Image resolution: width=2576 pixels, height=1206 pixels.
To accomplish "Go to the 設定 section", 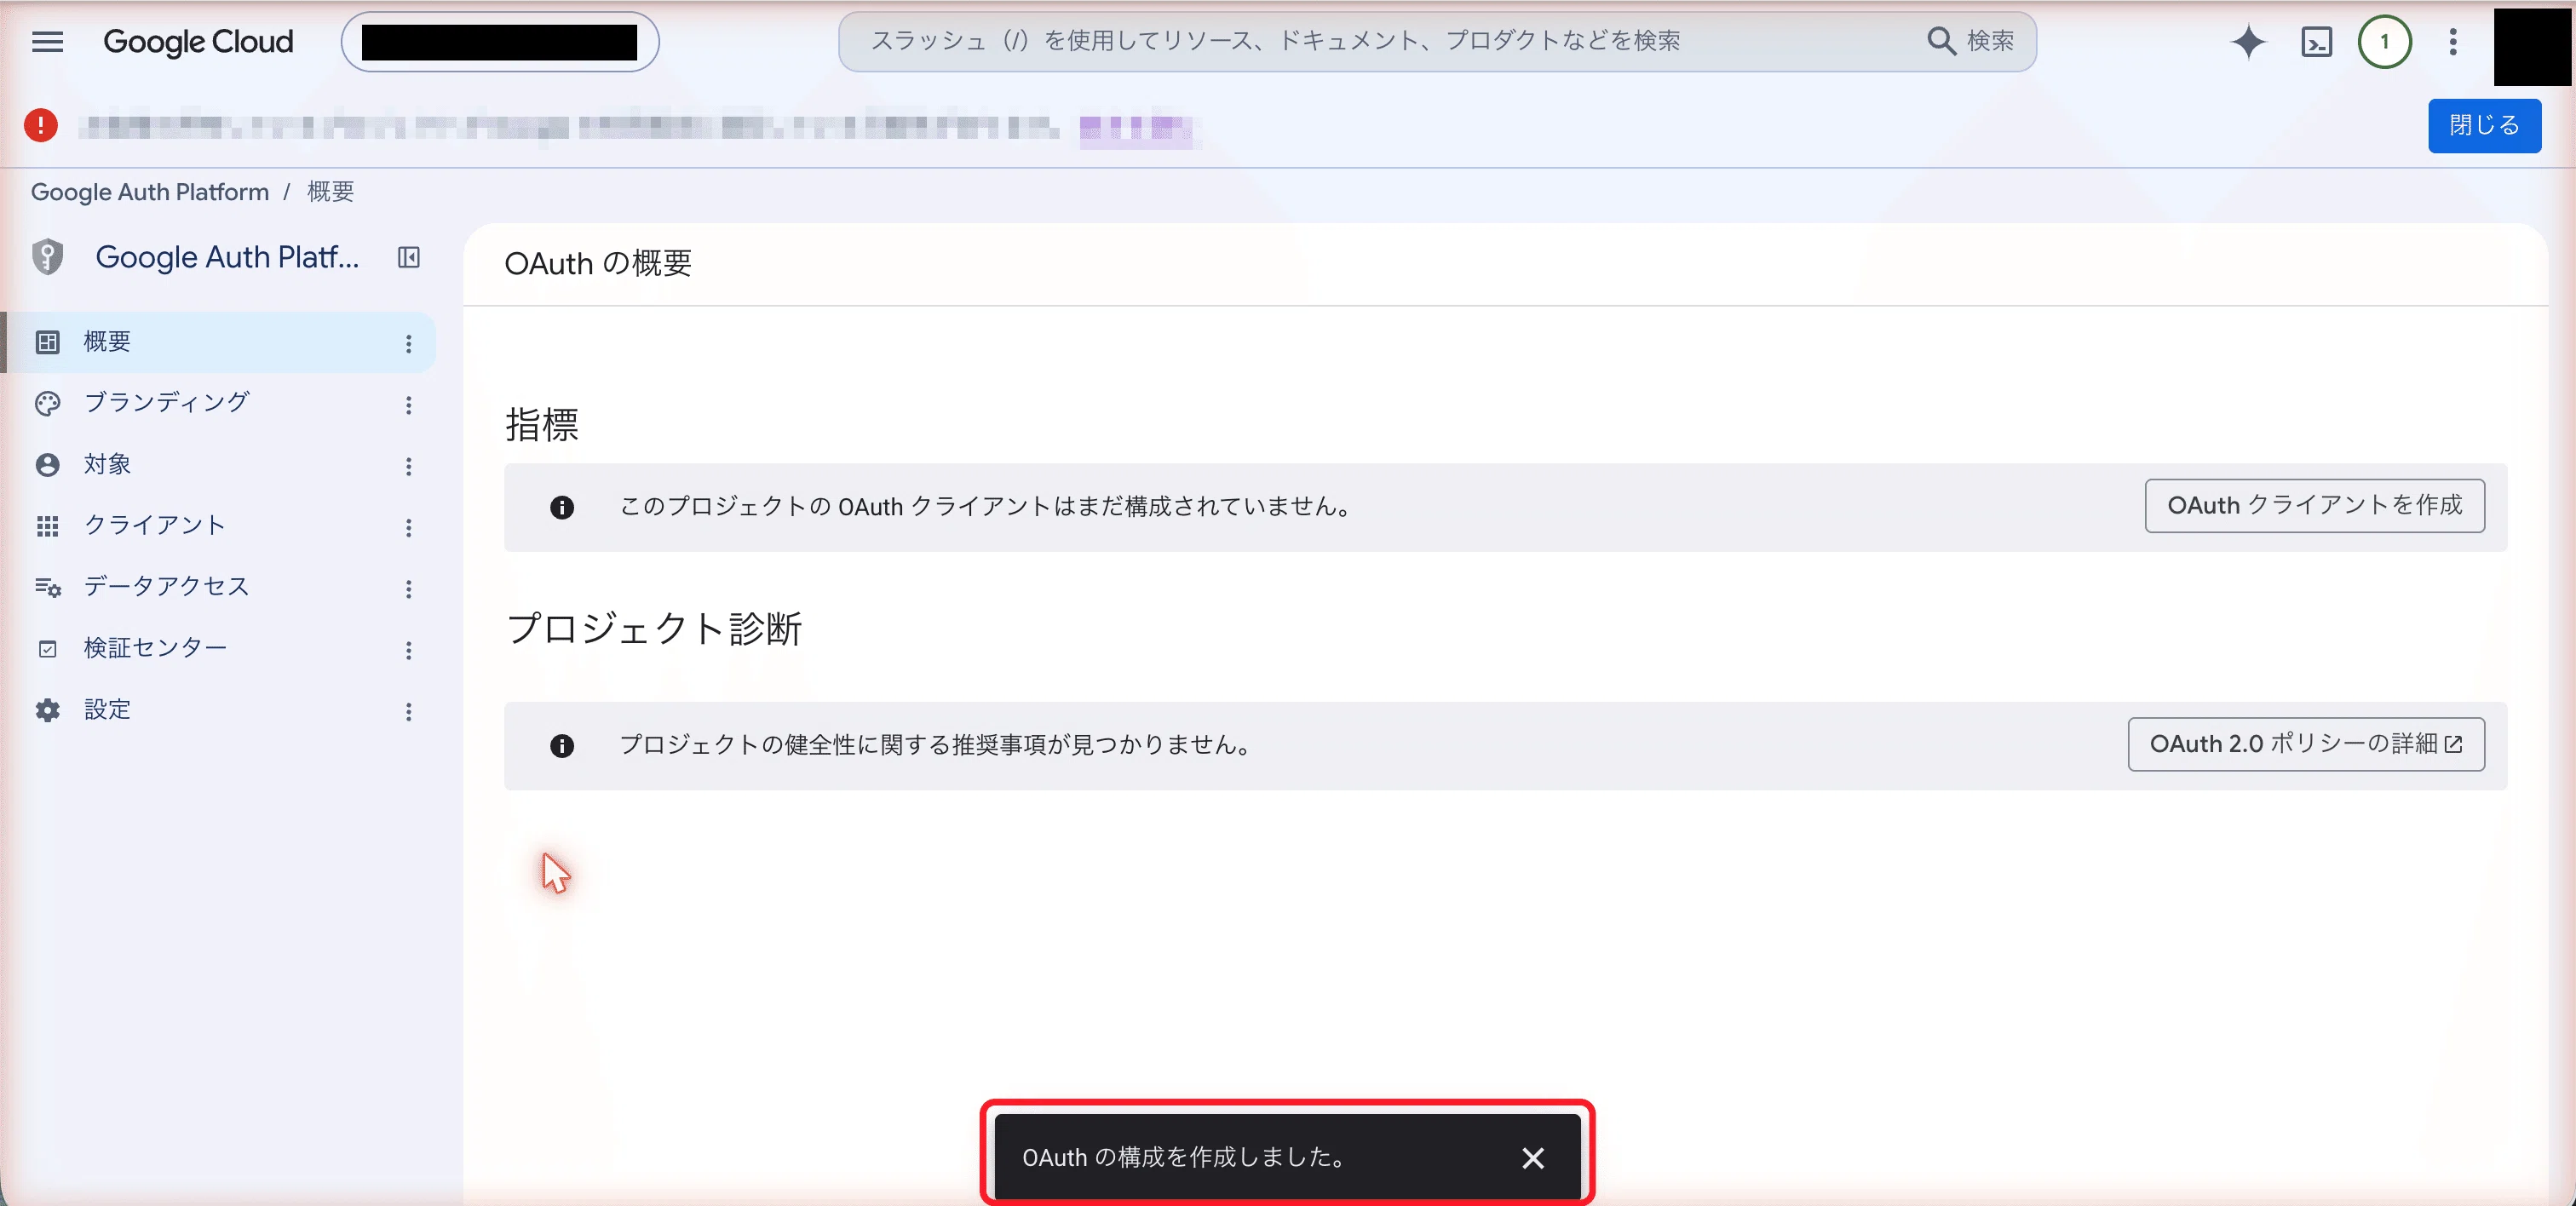I will click(220, 710).
